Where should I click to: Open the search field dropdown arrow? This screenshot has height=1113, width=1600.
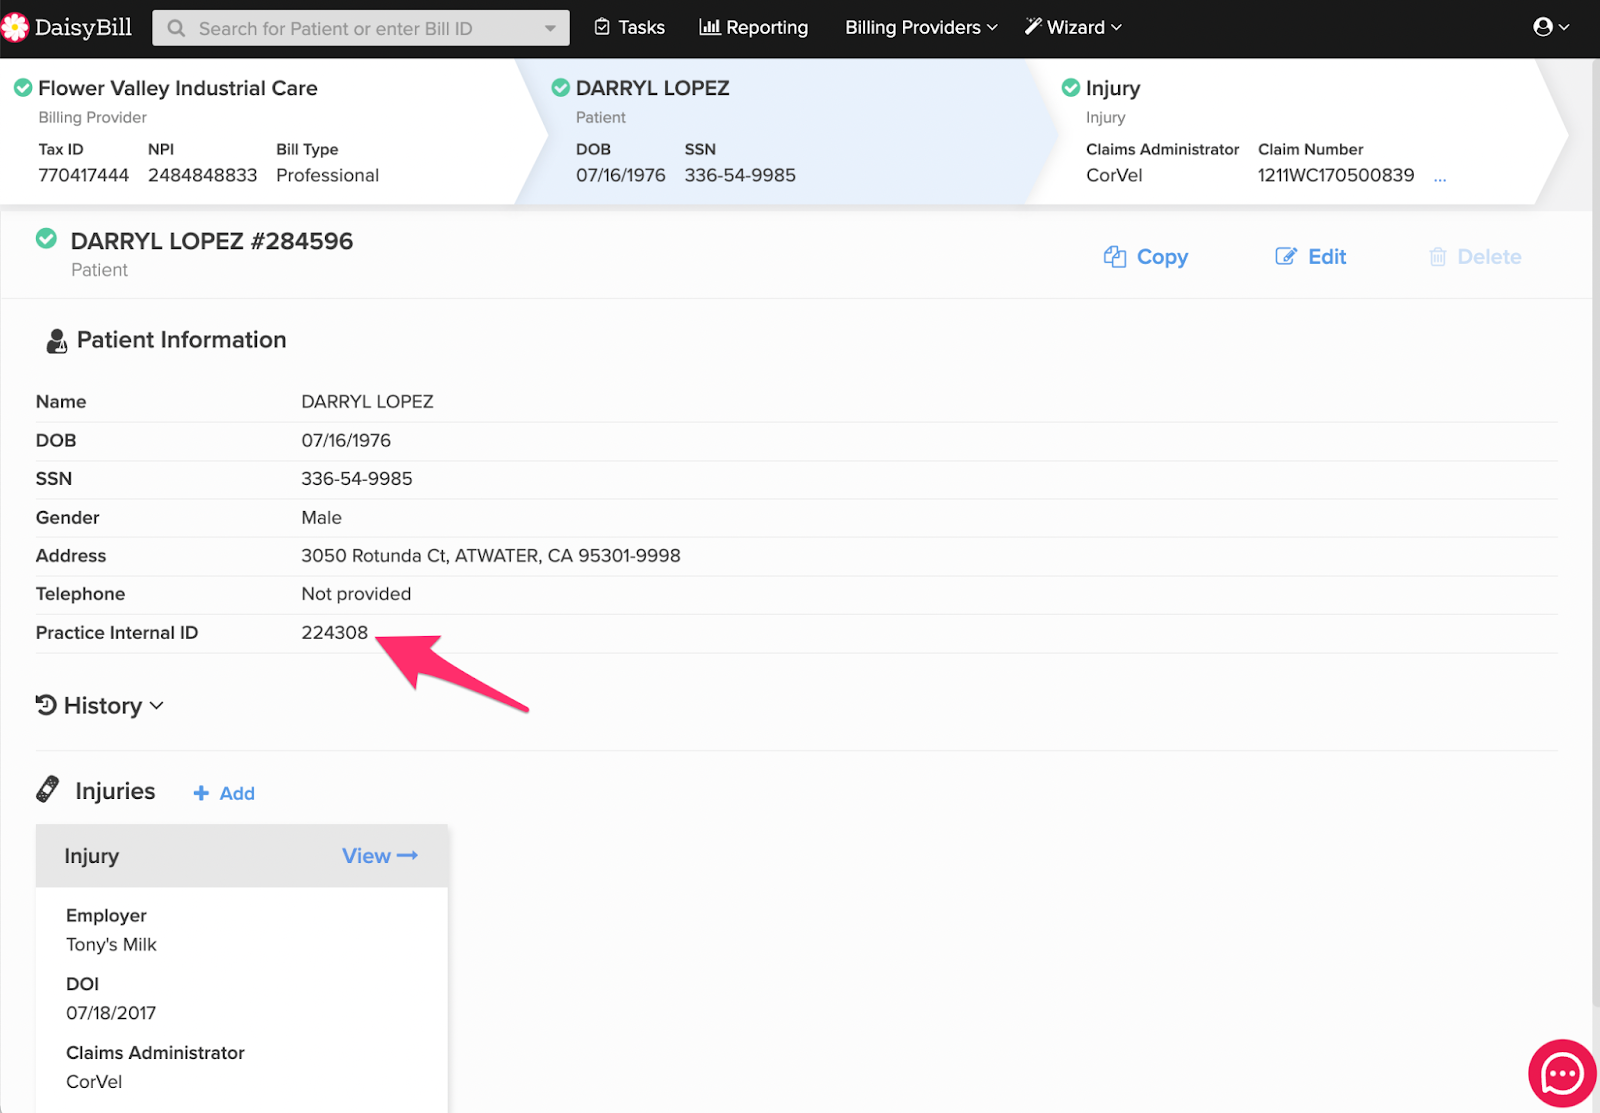[550, 28]
